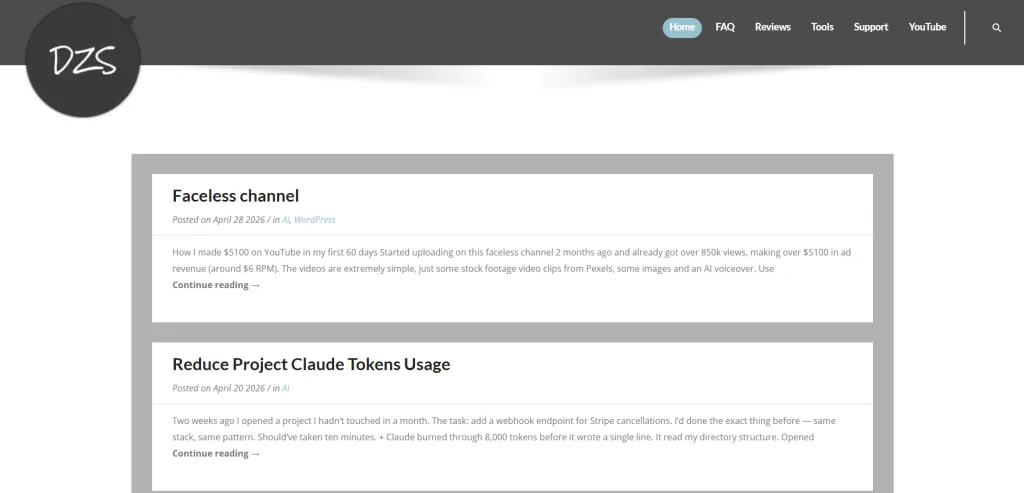
Task: Open the Faceless channel post title
Action: (x=236, y=196)
